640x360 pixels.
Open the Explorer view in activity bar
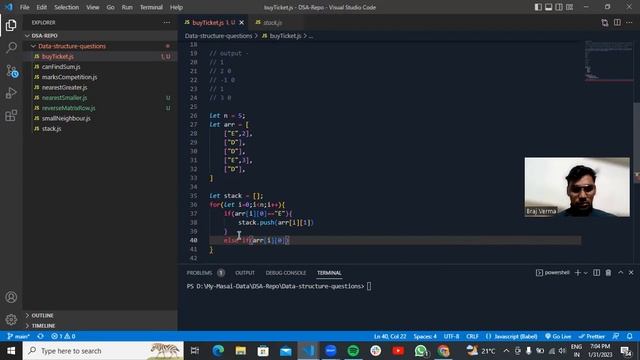pos(11,25)
